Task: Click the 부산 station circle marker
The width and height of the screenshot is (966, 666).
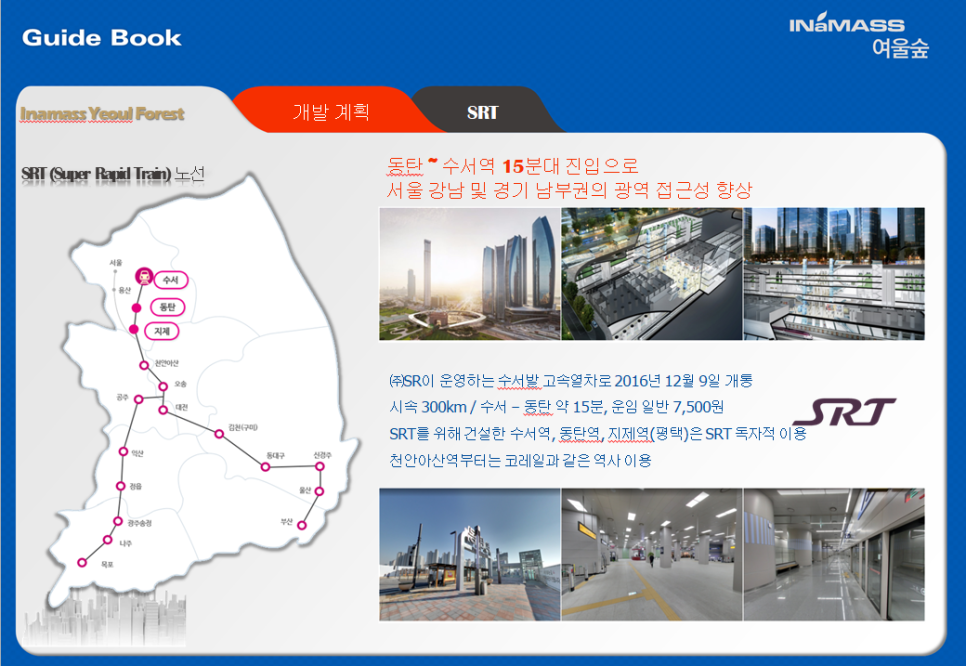Action: pyautogui.click(x=302, y=526)
